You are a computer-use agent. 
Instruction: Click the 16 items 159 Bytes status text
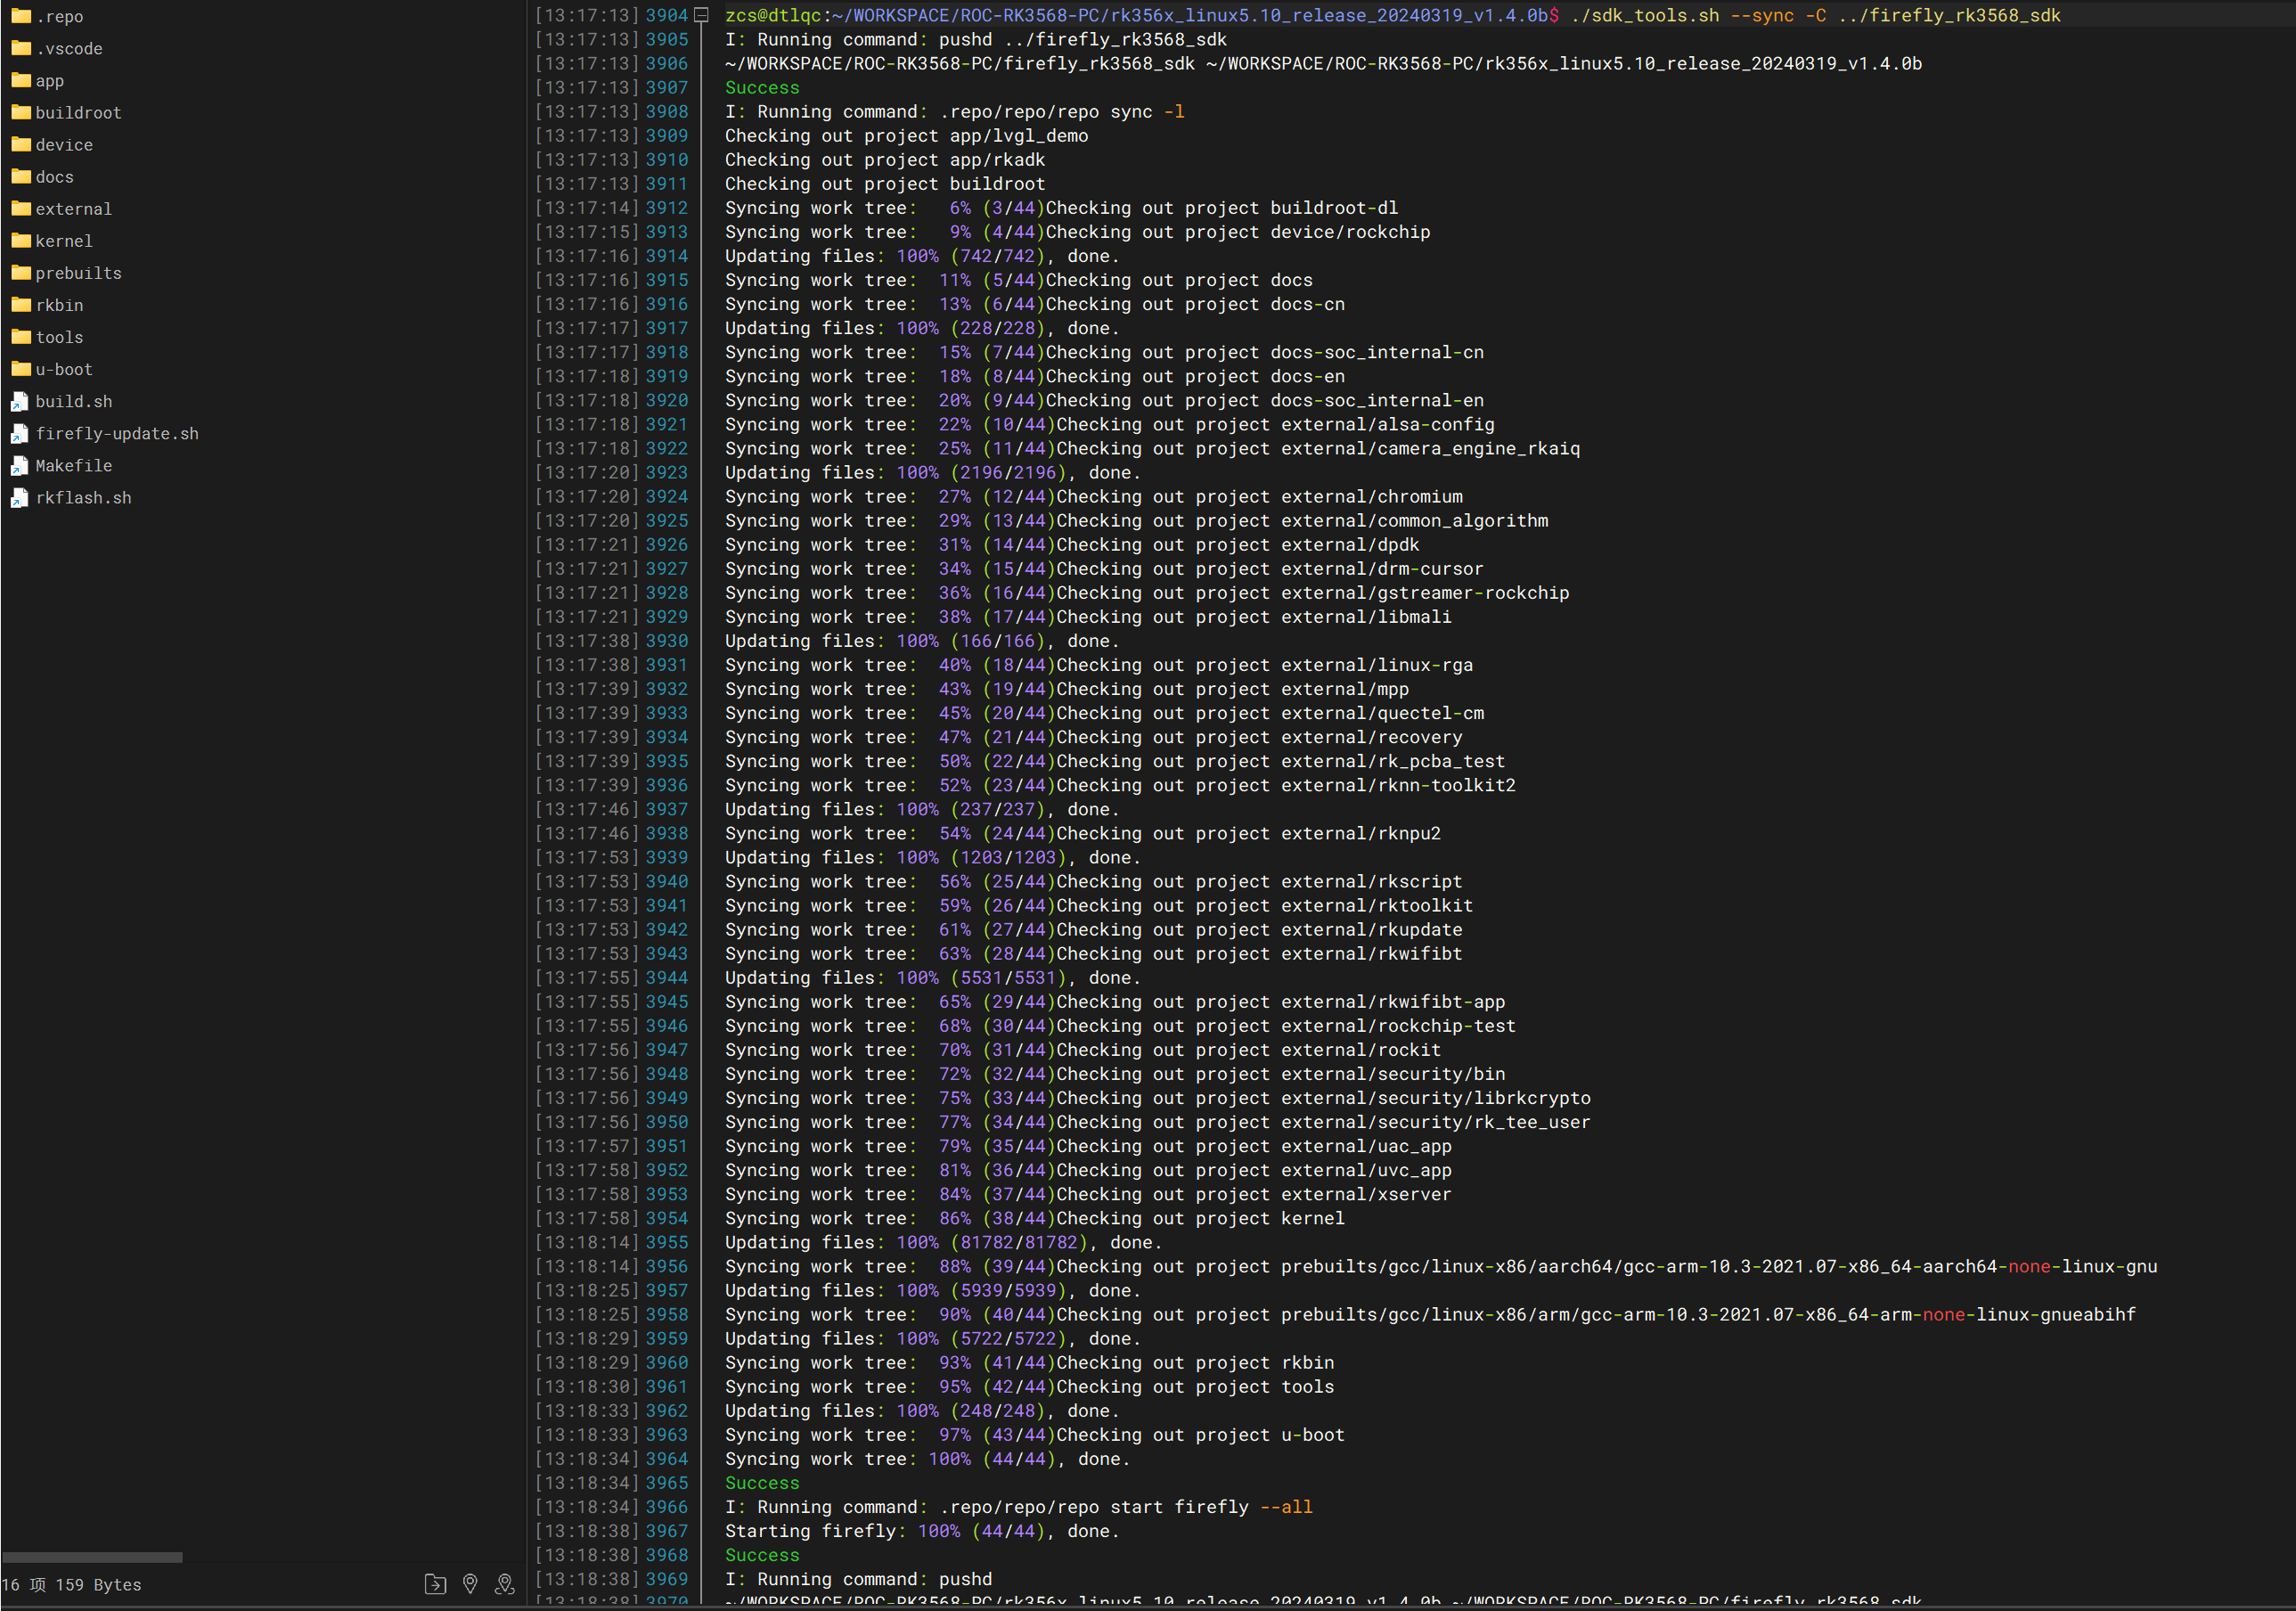tap(72, 1585)
